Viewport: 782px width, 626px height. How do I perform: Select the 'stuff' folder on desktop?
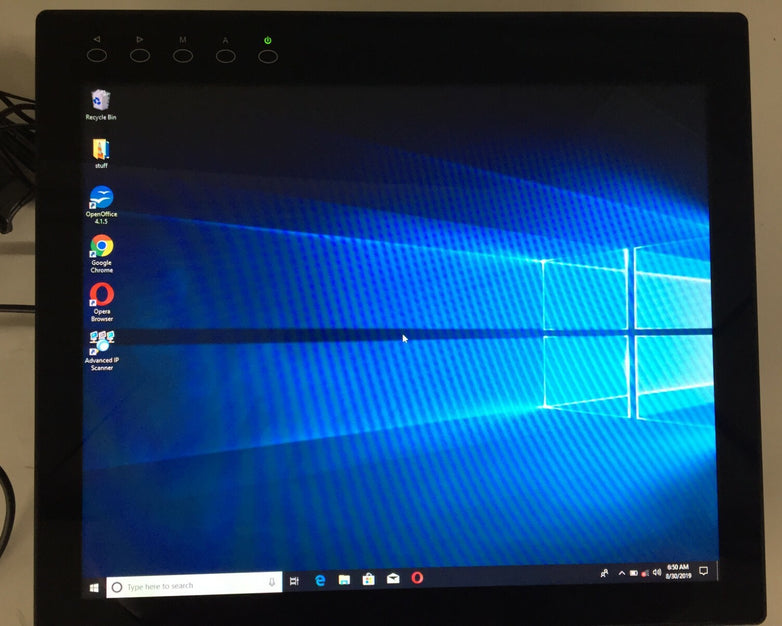pos(101,154)
